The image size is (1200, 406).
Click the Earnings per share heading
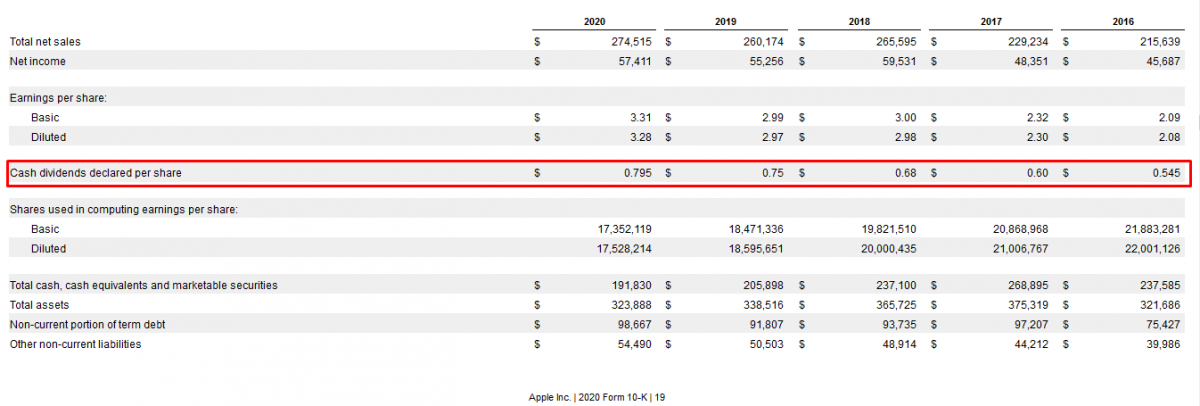58,98
